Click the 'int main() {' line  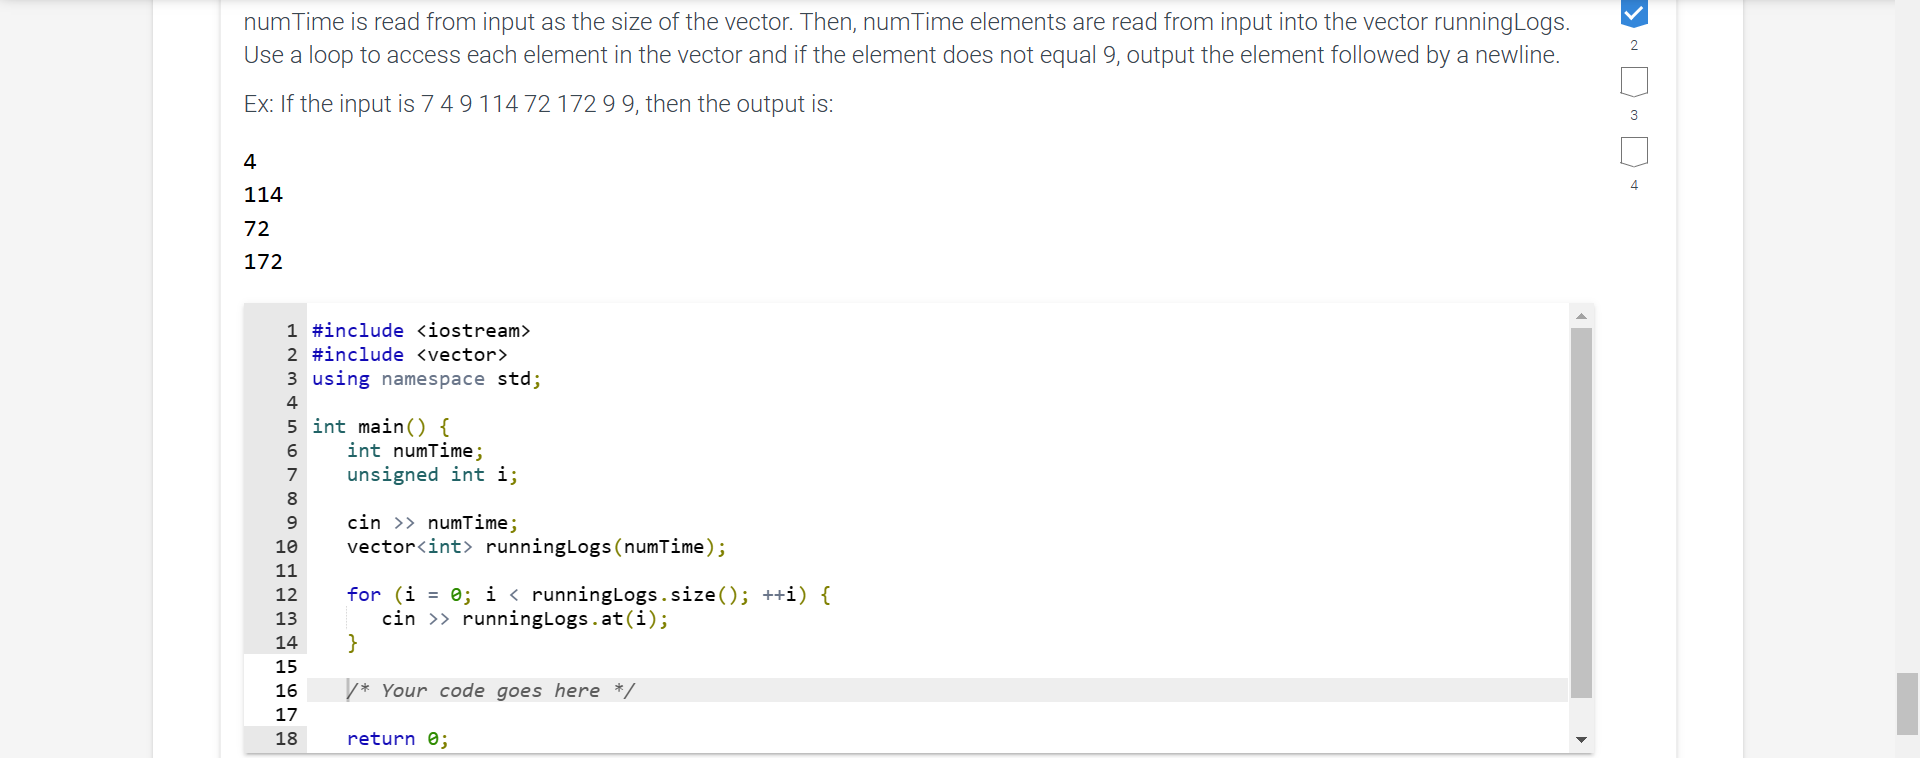coord(381,426)
